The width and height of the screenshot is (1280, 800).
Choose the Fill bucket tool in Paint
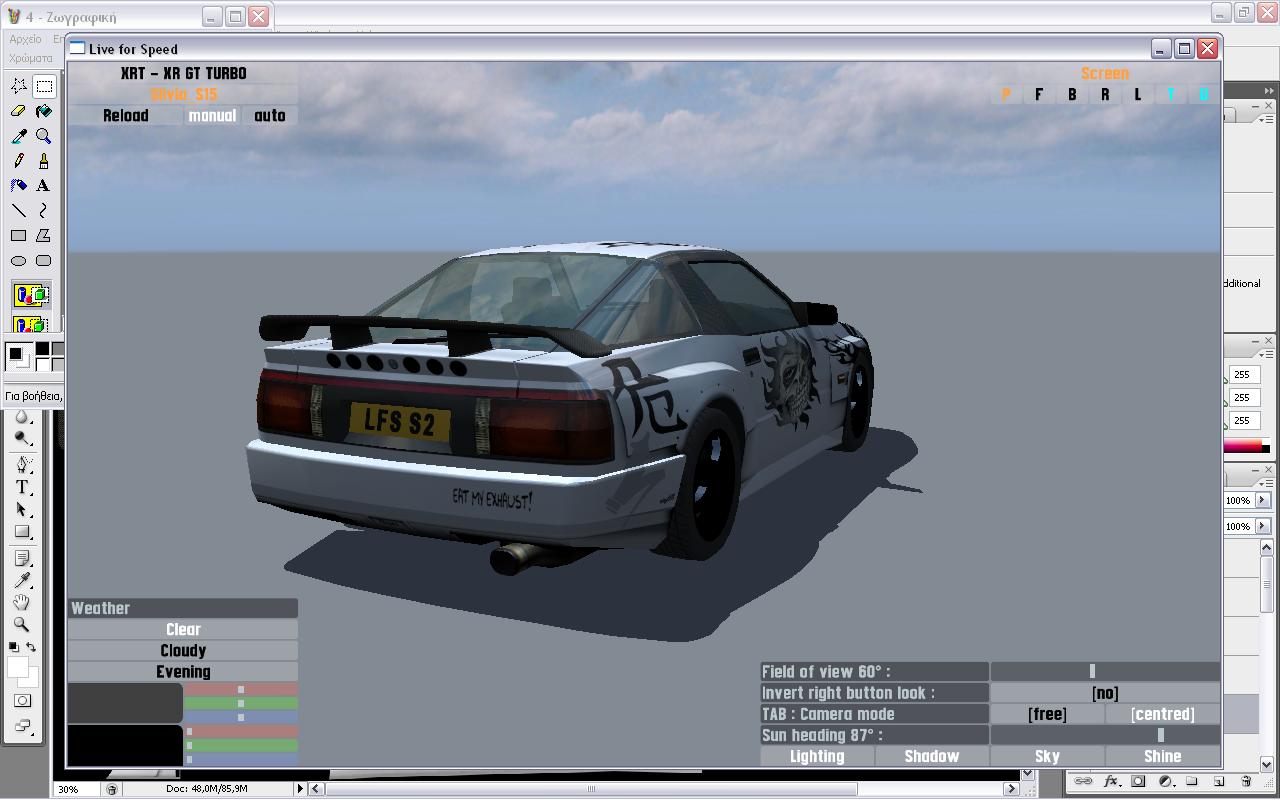click(44, 112)
